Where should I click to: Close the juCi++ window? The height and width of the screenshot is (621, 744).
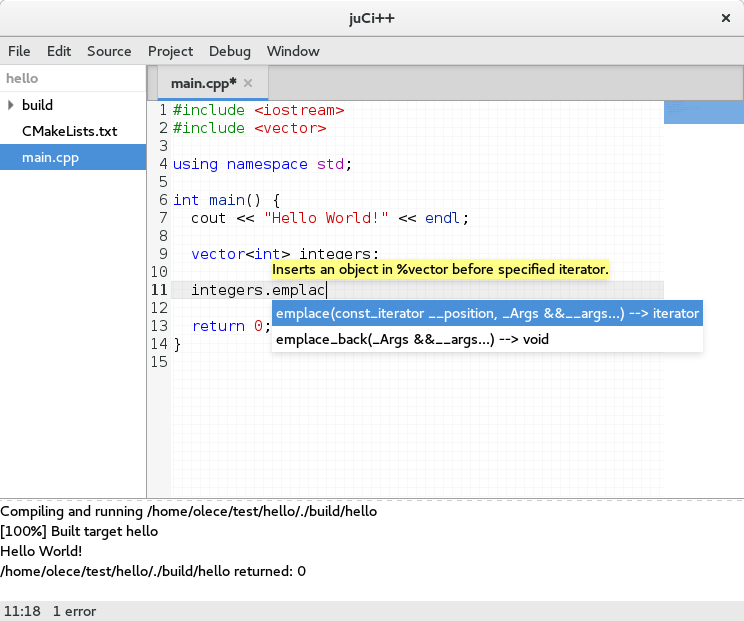click(725, 17)
